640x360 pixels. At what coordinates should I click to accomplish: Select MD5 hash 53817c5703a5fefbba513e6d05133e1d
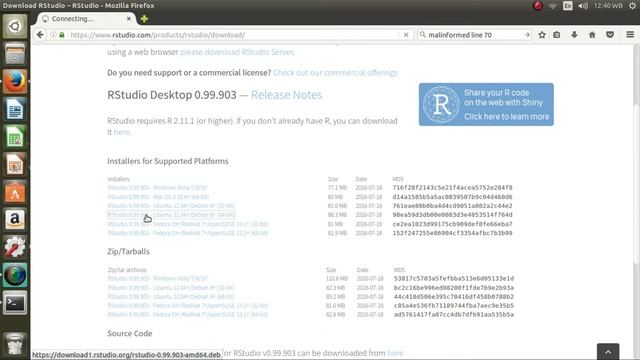click(454, 279)
